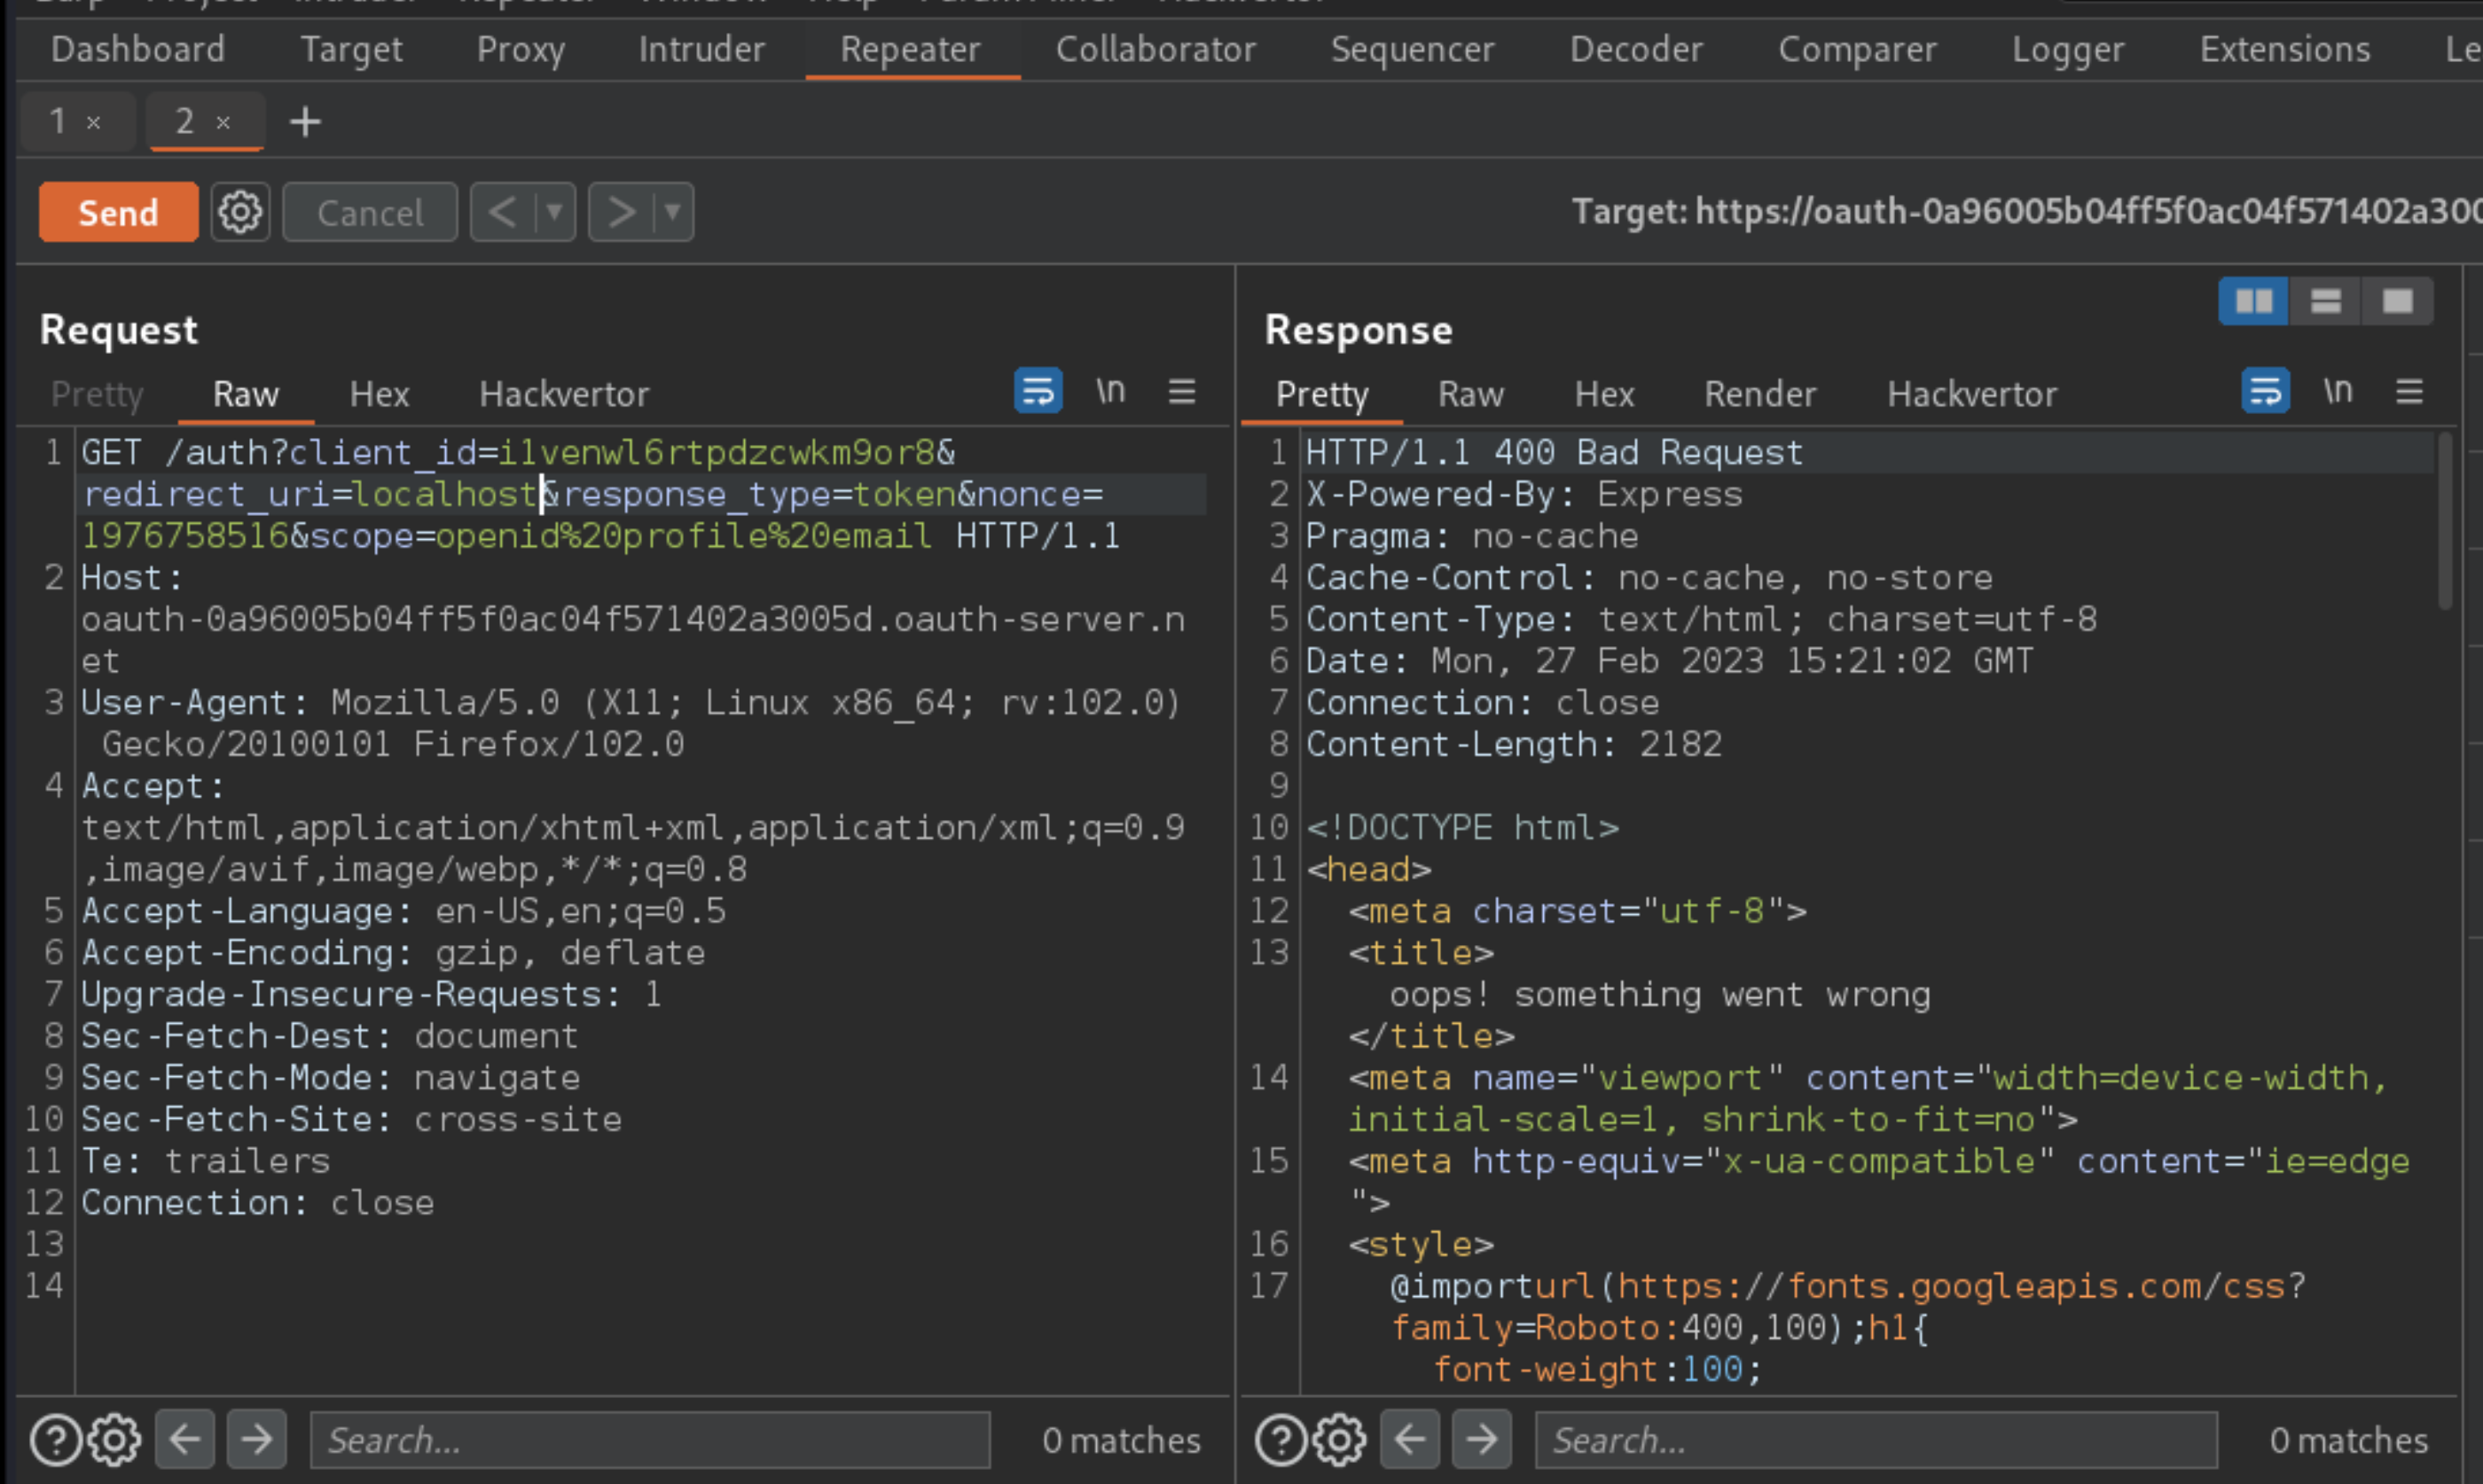Image resolution: width=2483 pixels, height=1484 pixels.
Task: Send the request
Action: [x=118, y=212]
